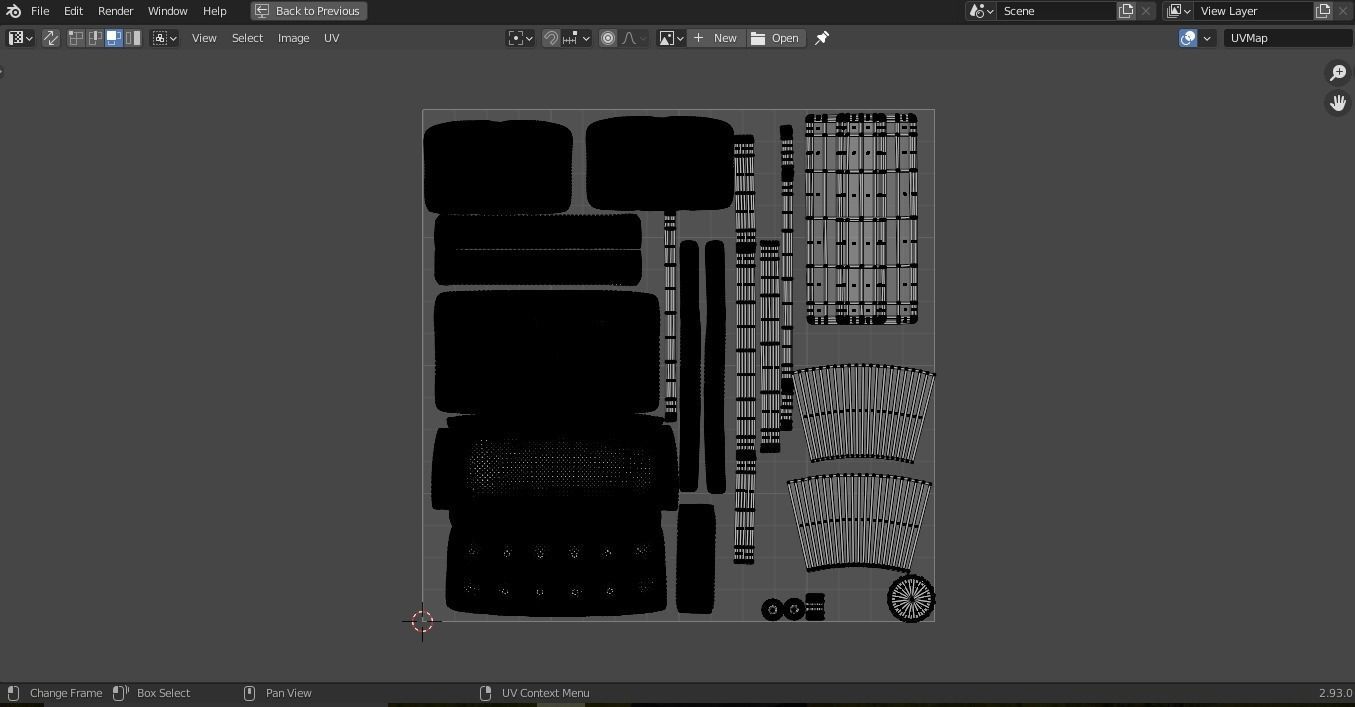The height and width of the screenshot is (707, 1355).
Task: Open the Window menu
Action: [167, 11]
